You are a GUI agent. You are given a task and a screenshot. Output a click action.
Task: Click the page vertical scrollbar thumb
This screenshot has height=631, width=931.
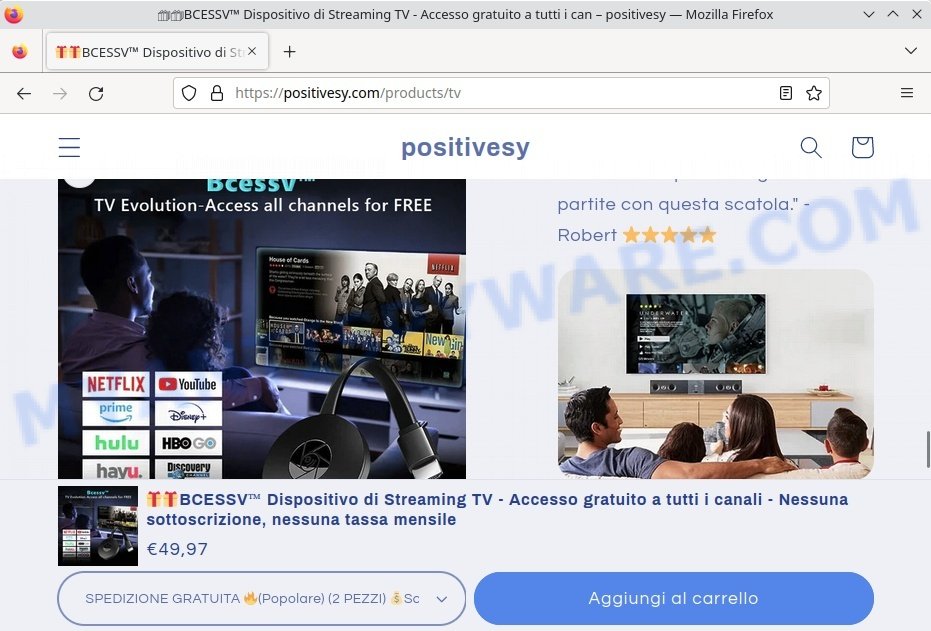click(x=927, y=450)
